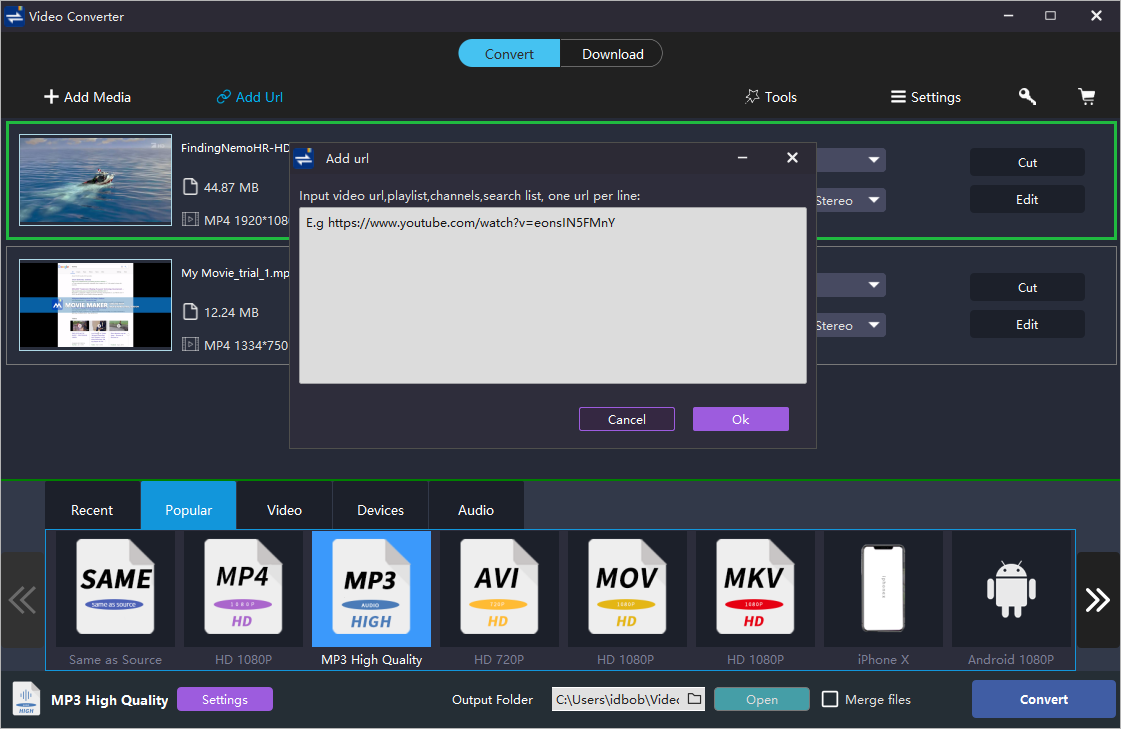Expand FindingNemo Stereo audio dropdown
Viewport: 1121px width, 729px height.
click(x=874, y=200)
